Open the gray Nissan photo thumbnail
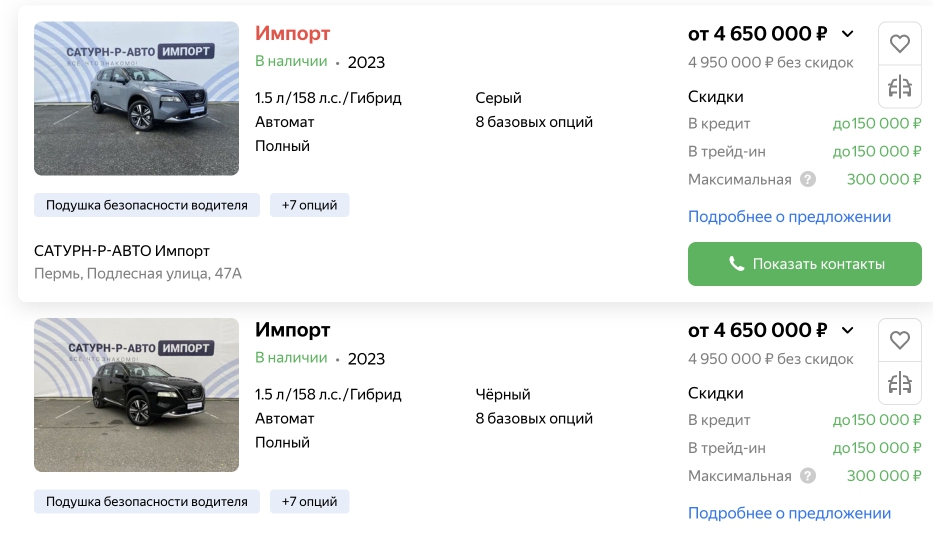The height and width of the screenshot is (534, 933). pyautogui.click(x=136, y=98)
